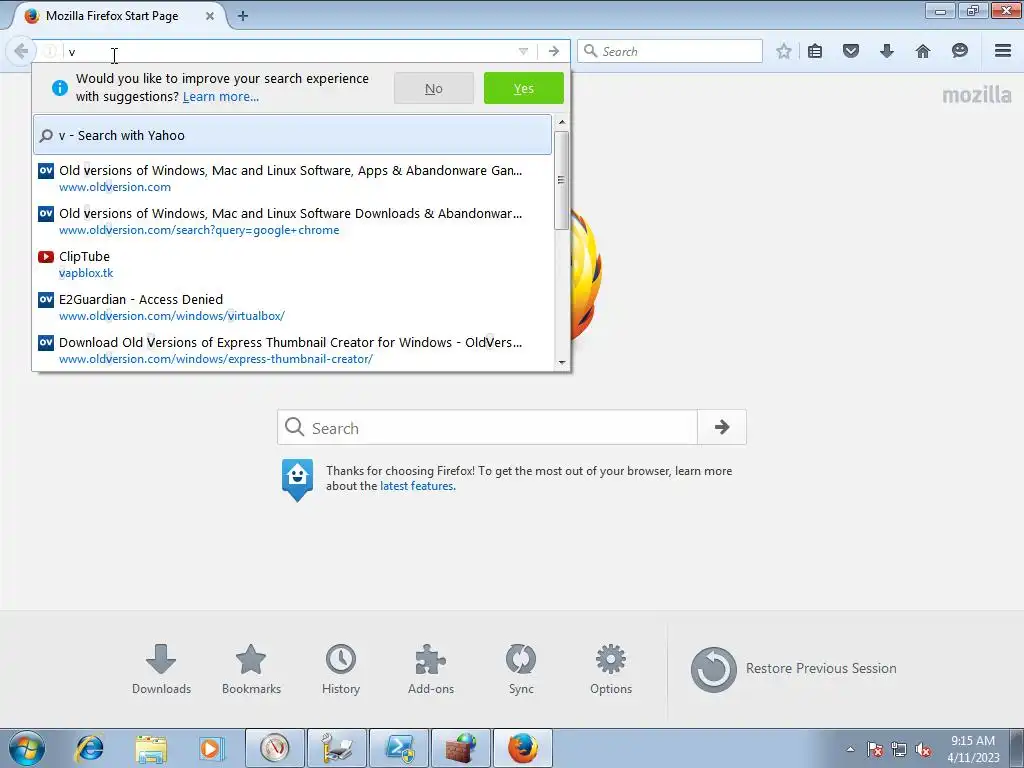The width and height of the screenshot is (1024, 768).
Task: Open the Downloads arrow in the toolbar
Action: [886, 51]
